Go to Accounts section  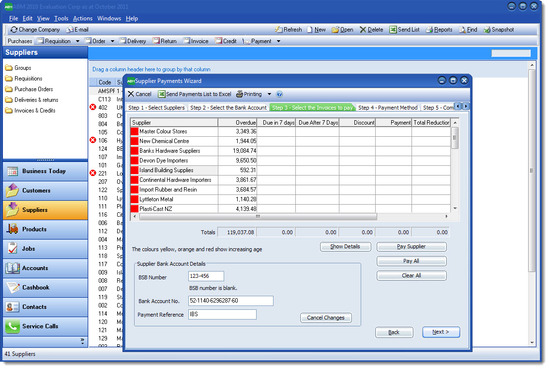click(45, 268)
